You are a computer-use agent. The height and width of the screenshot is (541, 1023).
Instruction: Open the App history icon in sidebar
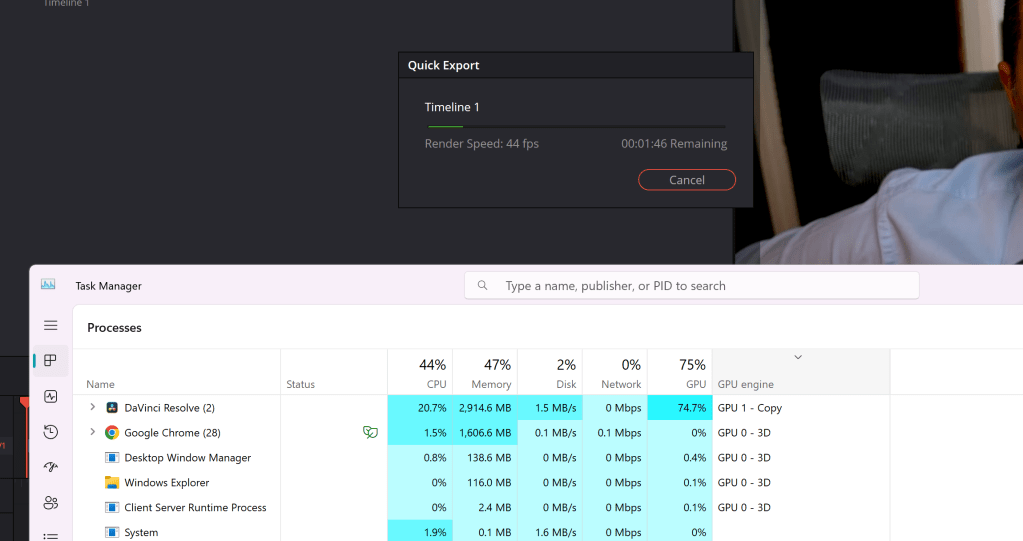point(50,432)
